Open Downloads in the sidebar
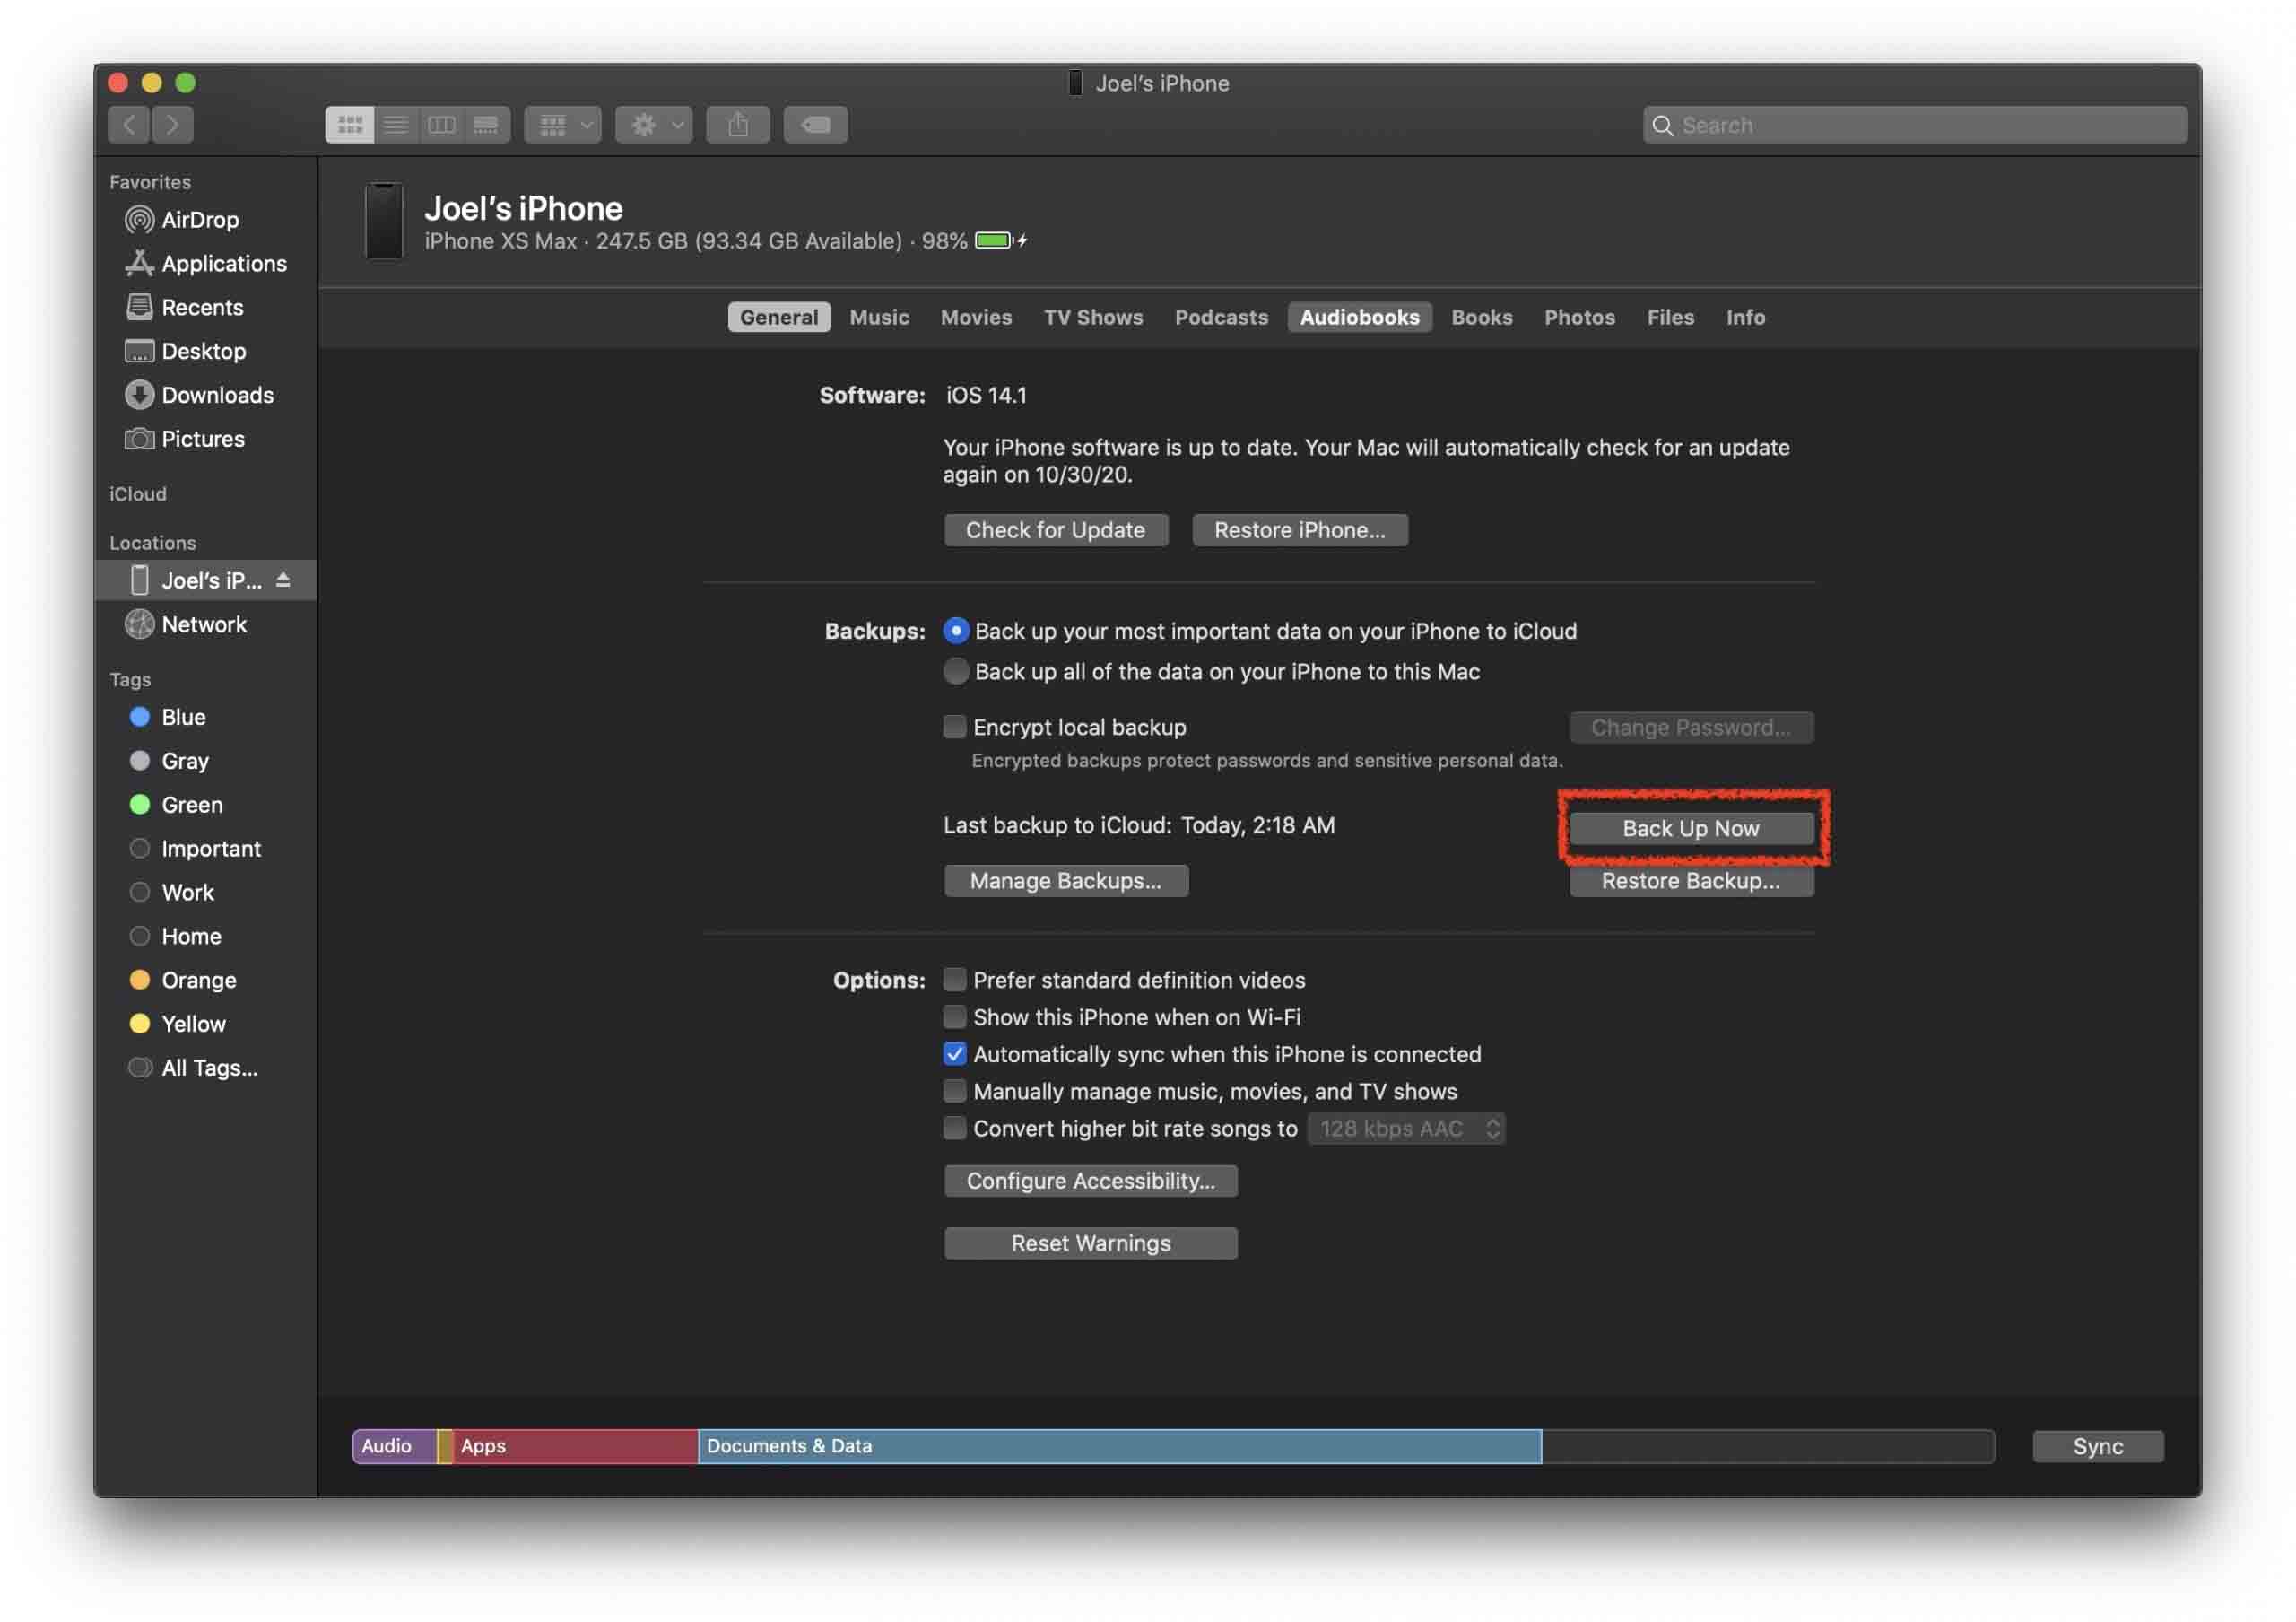The height and width of the screenshot is (1622, 2296). point(199,396)
